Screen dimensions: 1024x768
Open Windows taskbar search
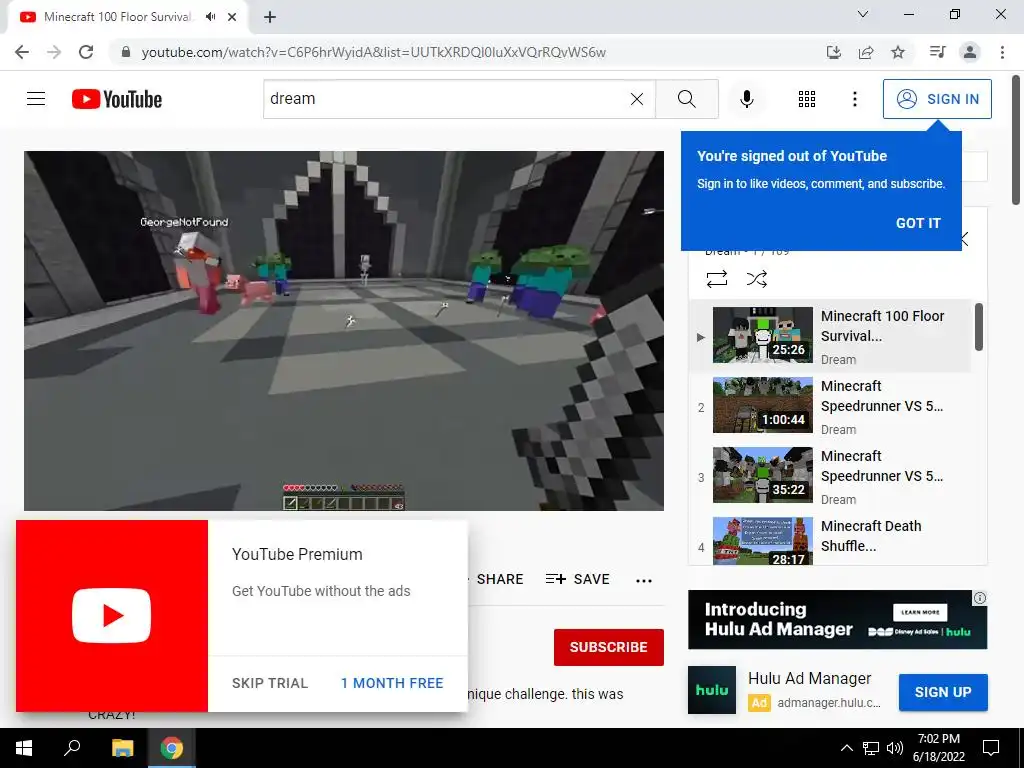72,748
